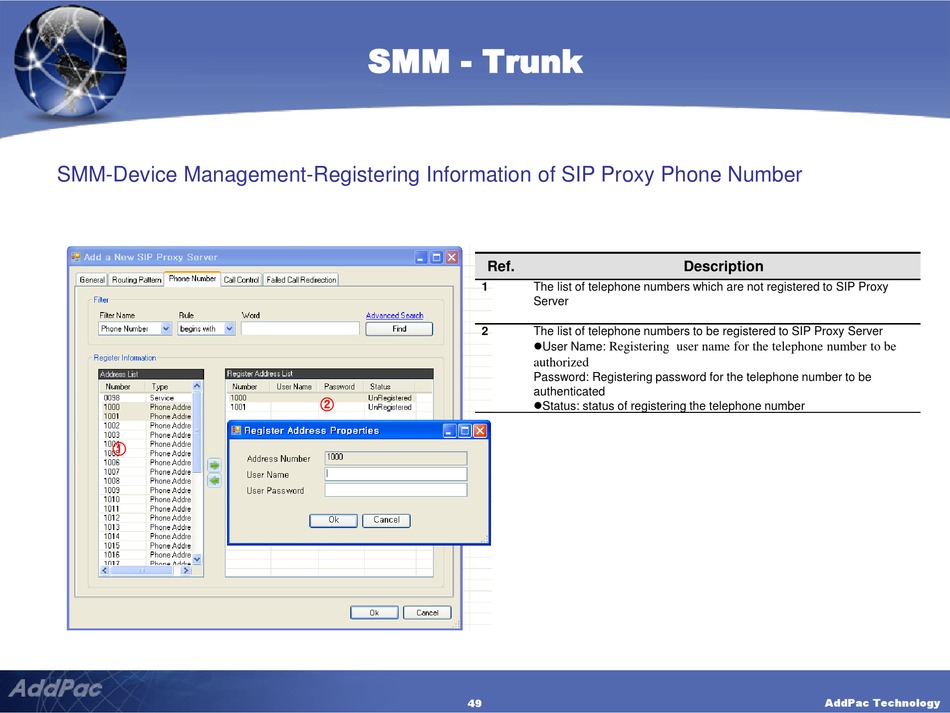The height and width of the screenshot is (713, 950).
Task: Focus the Word filter input field
Action: point(300,328)
